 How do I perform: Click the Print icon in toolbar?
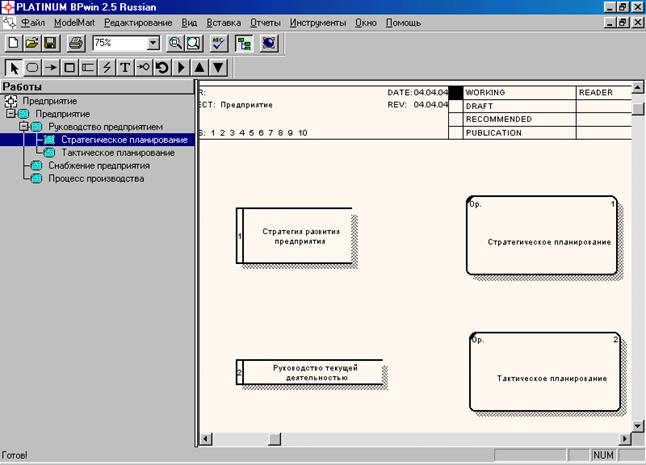[x=76, y=43]
